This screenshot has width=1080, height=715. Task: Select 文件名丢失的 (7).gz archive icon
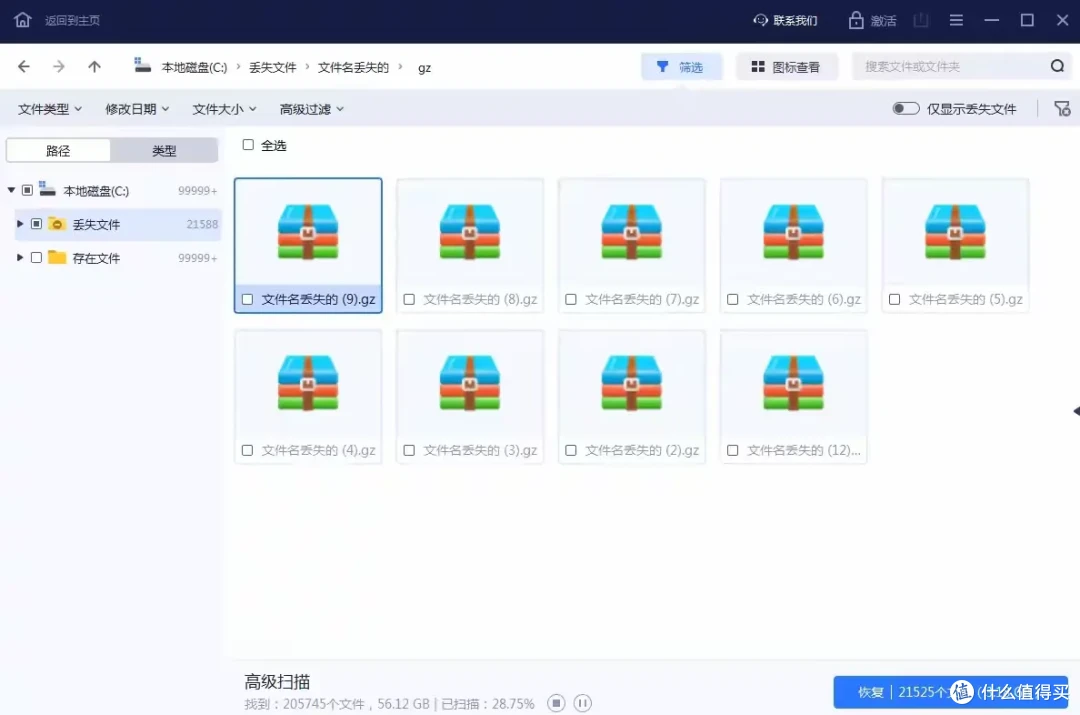pyautogui.click(x=632, y=232)
